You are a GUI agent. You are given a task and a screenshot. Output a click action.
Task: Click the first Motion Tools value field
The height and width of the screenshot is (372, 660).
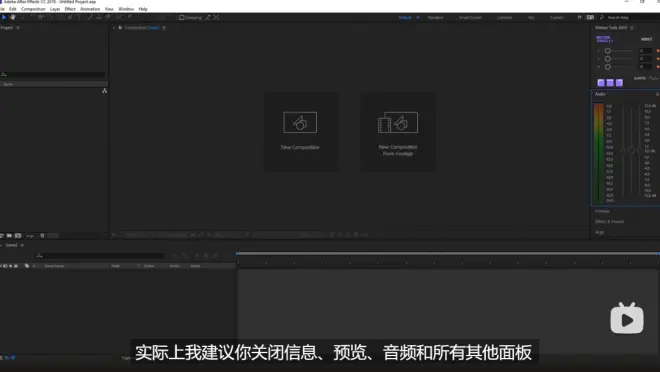point(645,50)
